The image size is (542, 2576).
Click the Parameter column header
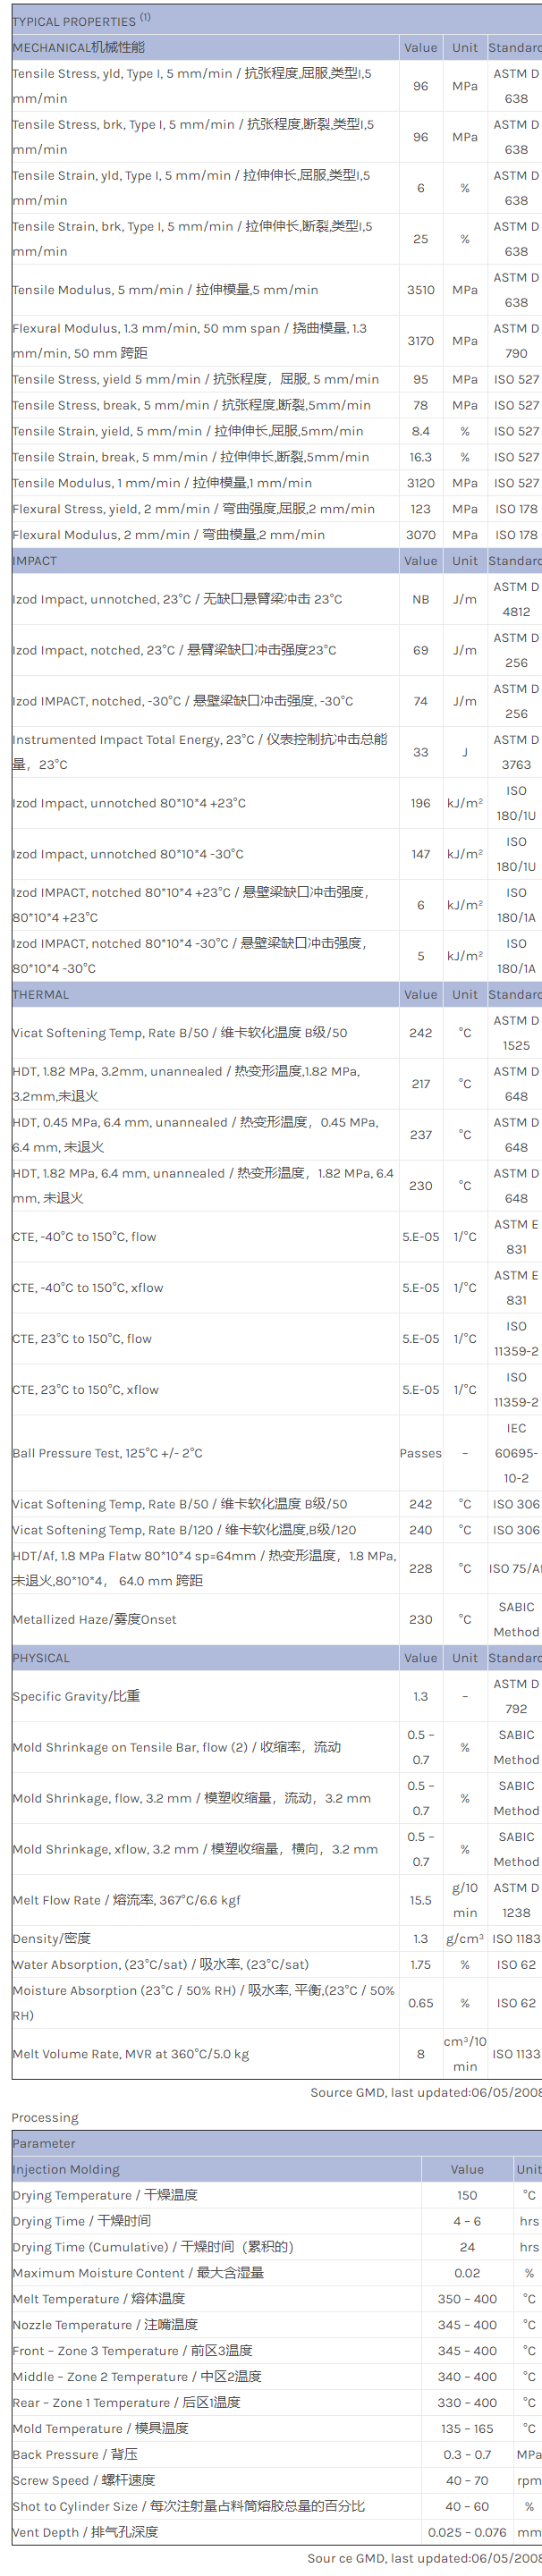pos(44,2143)
